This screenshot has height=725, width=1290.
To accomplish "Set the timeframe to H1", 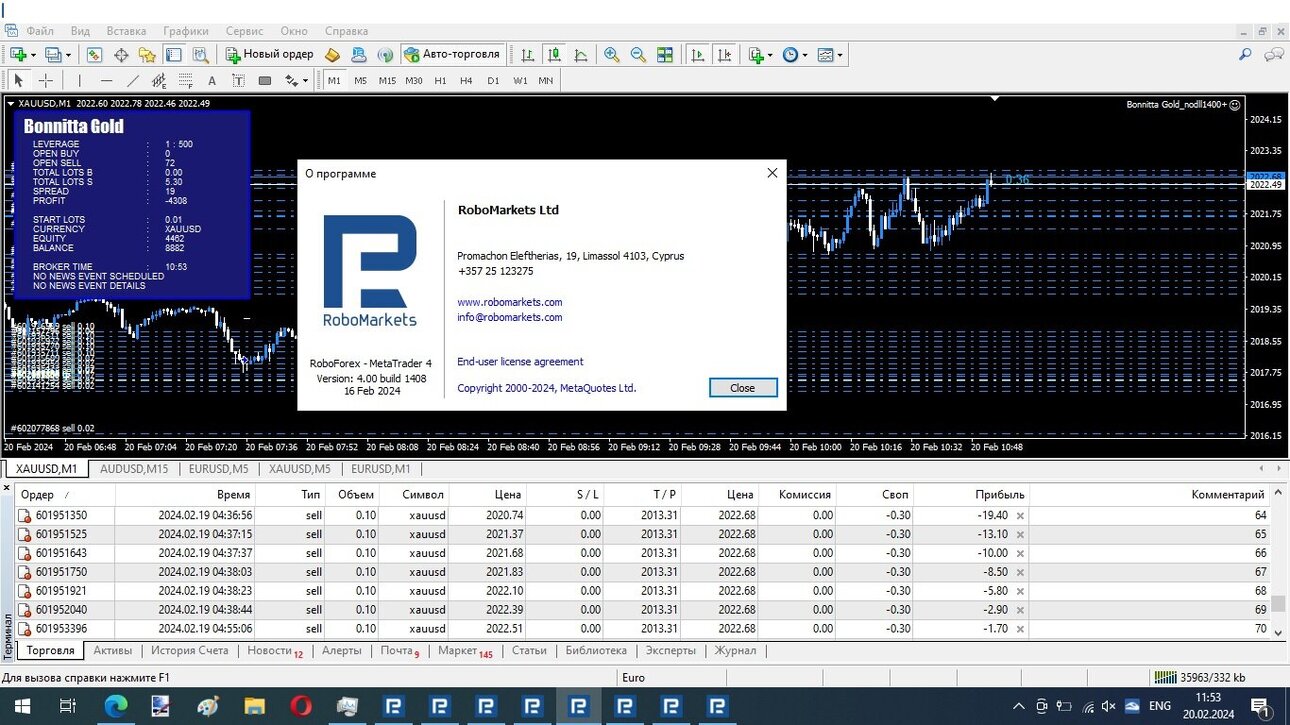I will point(440,80).
